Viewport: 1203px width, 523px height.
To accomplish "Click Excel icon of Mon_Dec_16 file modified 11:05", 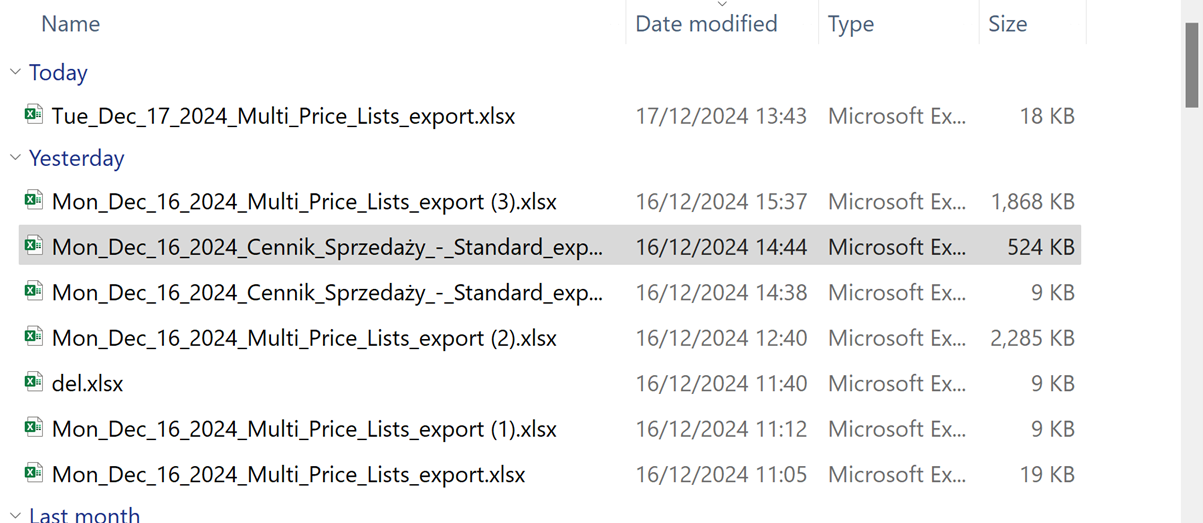I will pos(34,473).
